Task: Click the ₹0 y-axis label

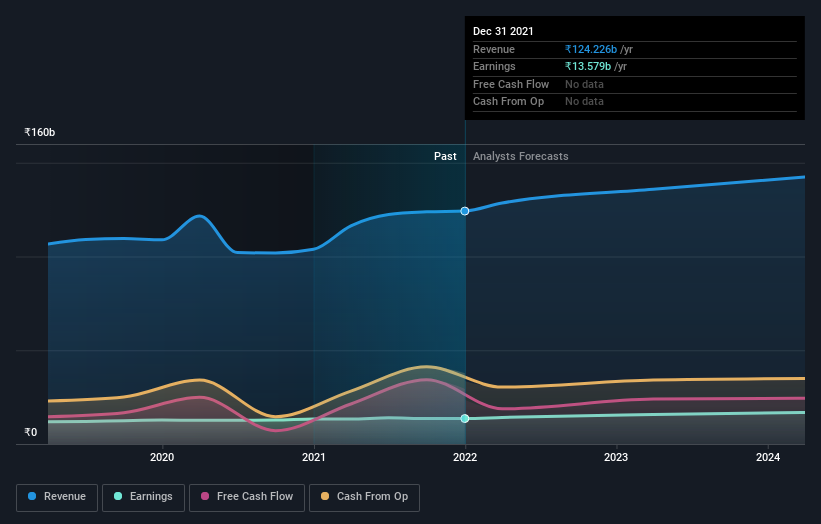Action: click(x=30, y=432)
